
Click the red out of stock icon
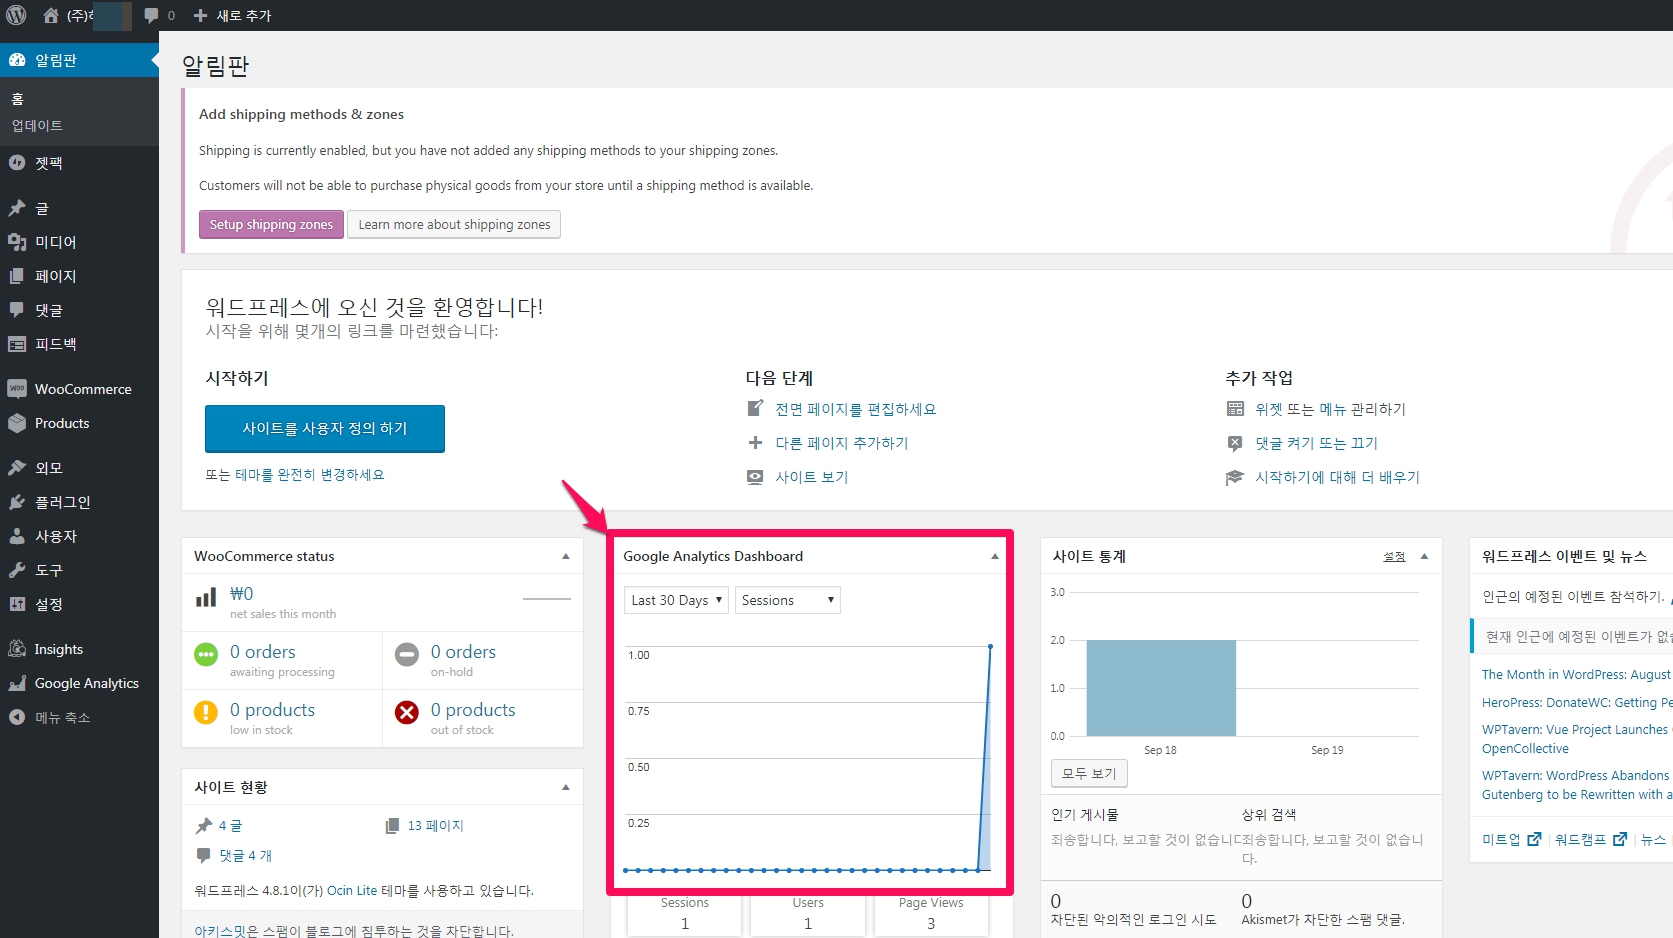407,713
